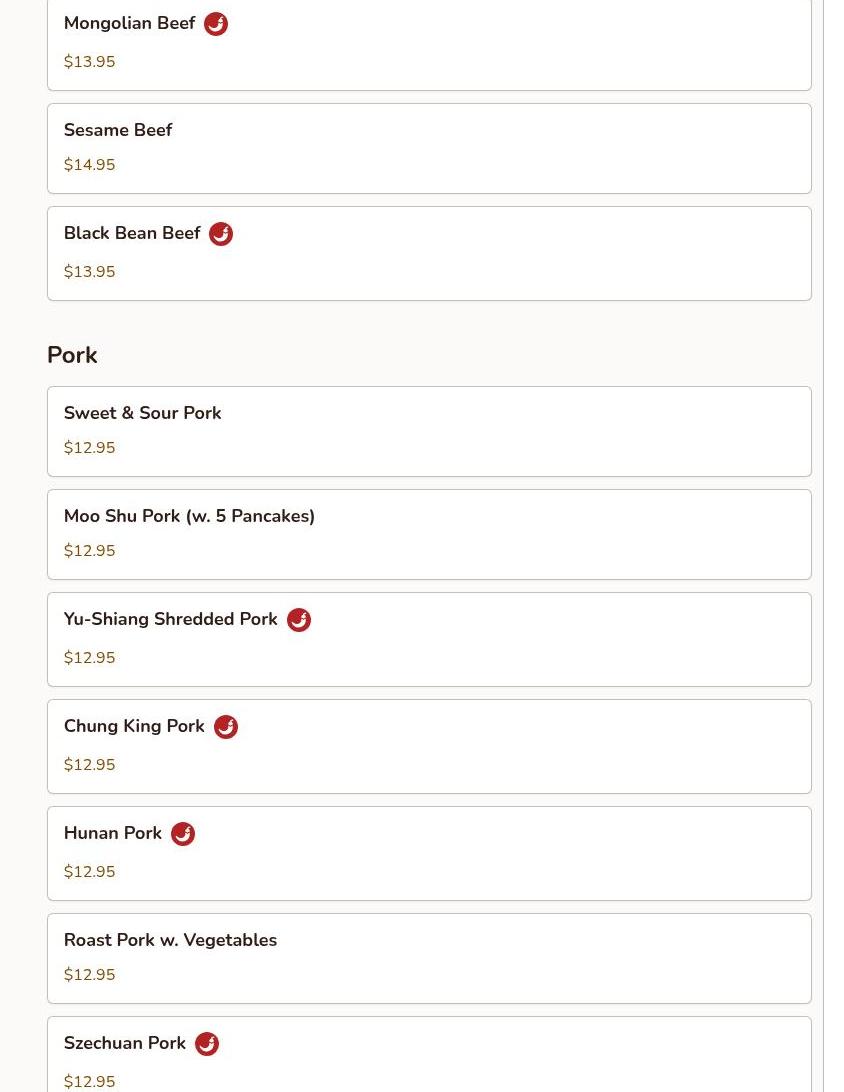Click the $14.95 Sesame Beef price
Screen dimensions: 844x1092
click(89, 165)
